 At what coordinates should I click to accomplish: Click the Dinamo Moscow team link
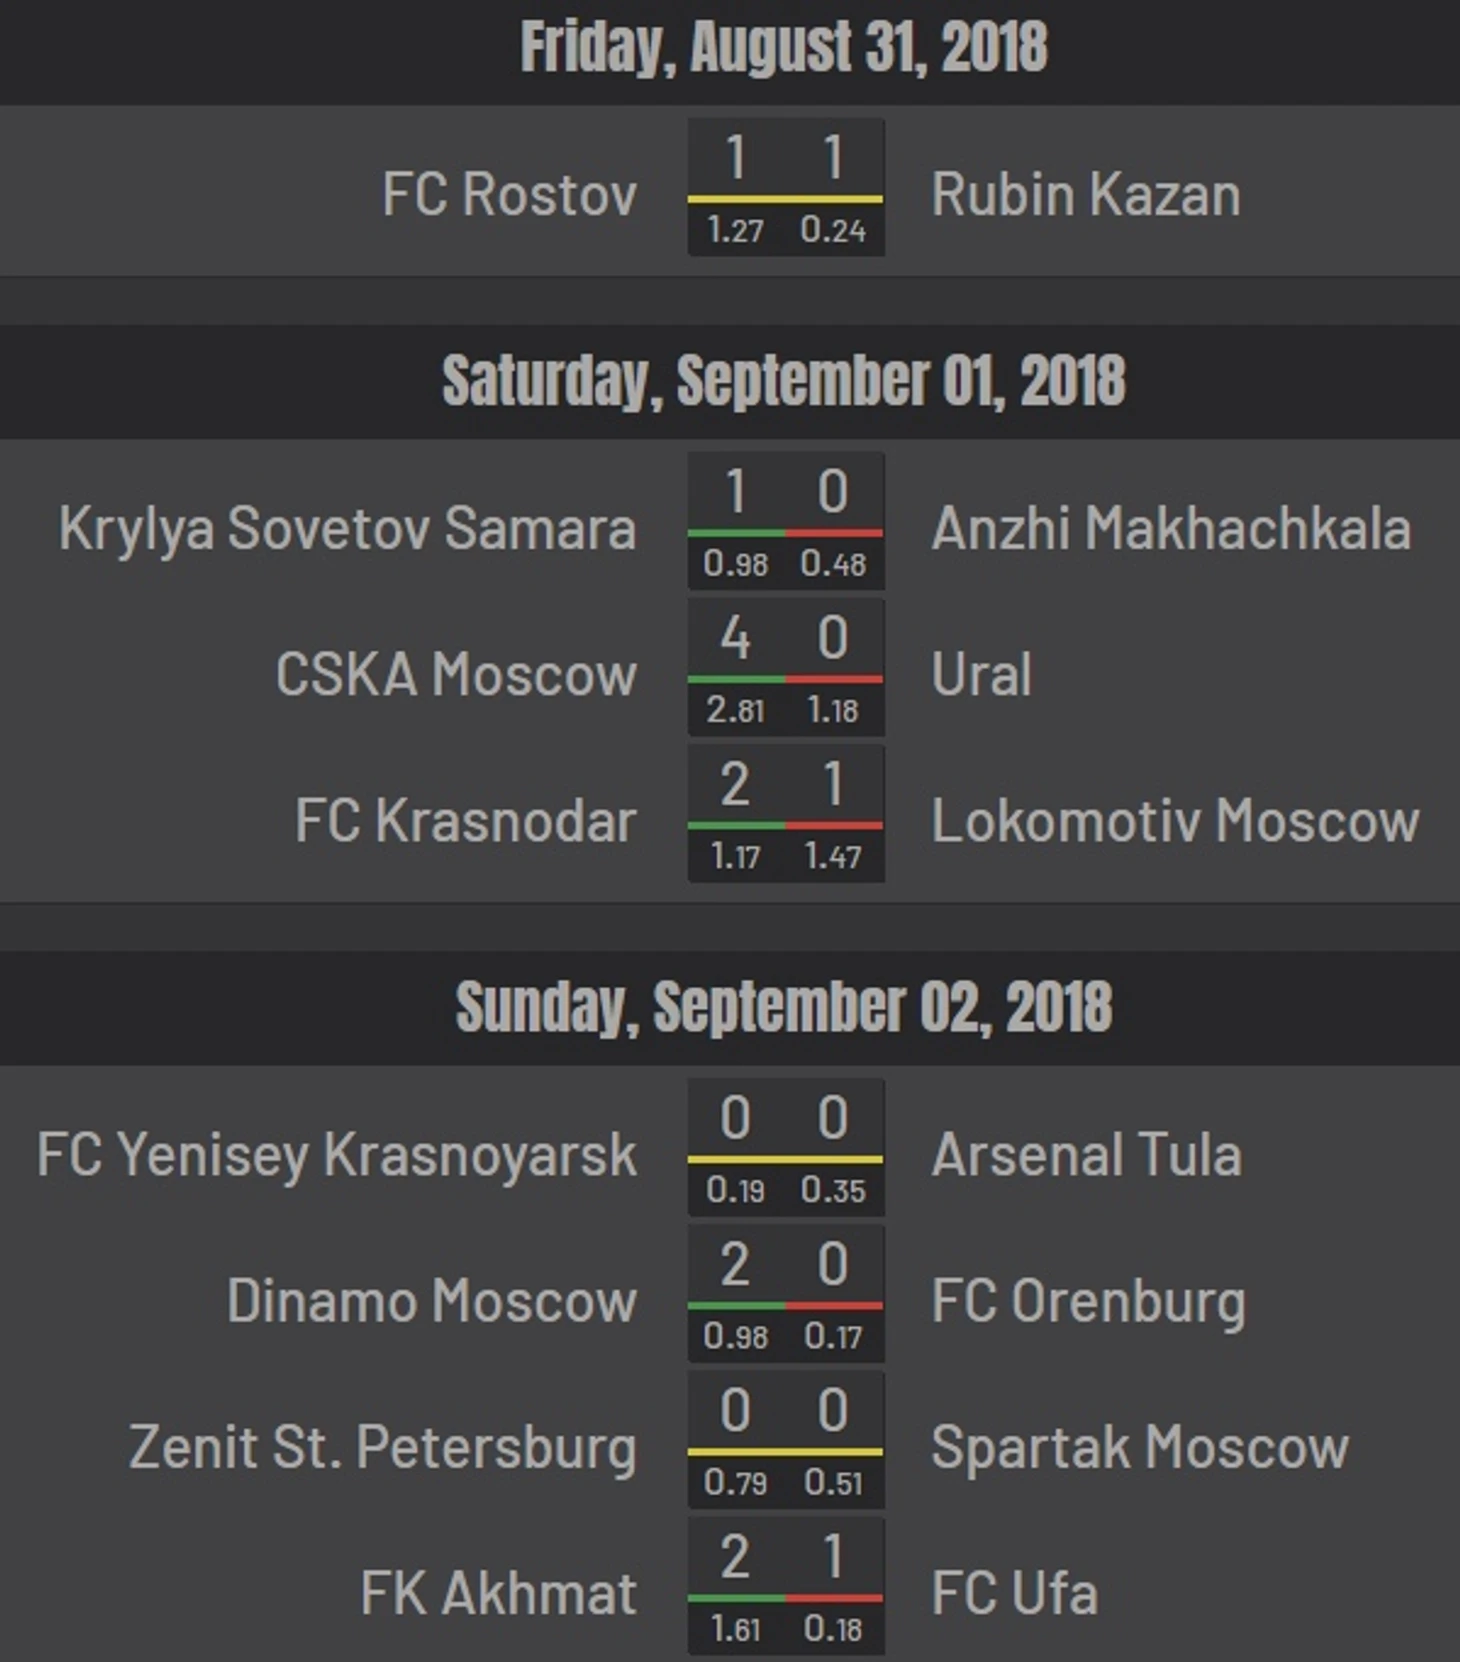[432, 1300]
